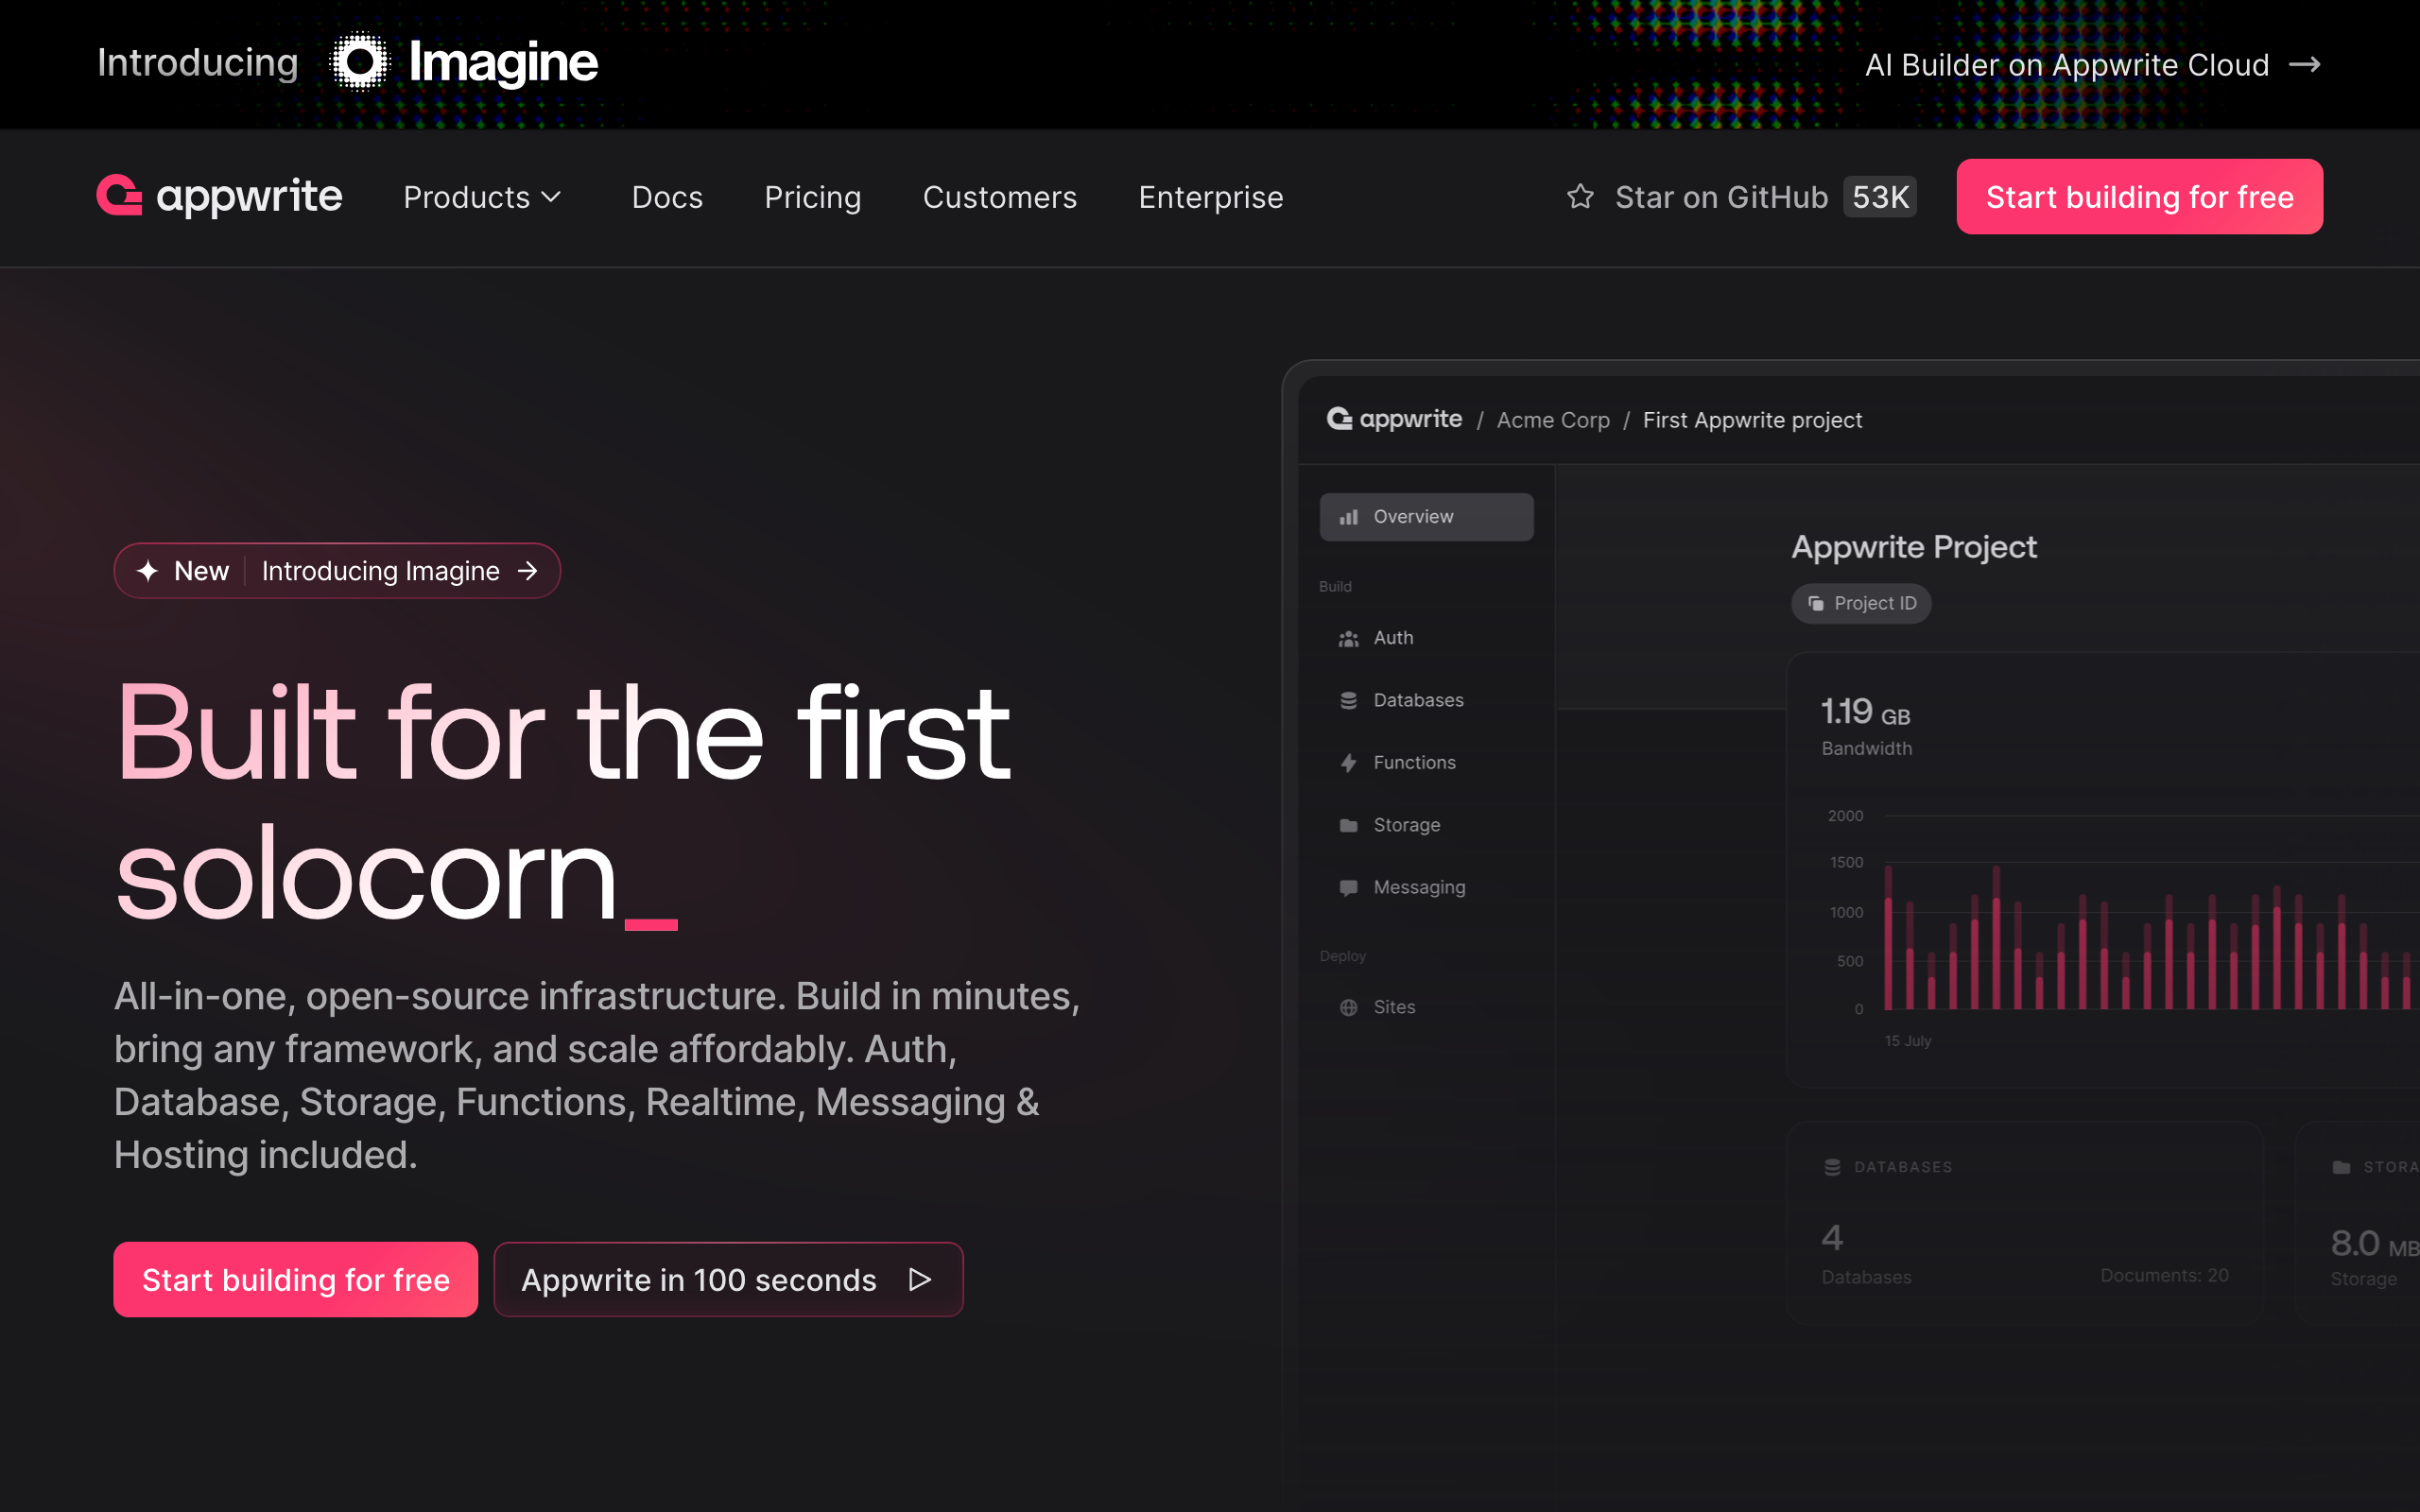This screenshot has width=2420, height=1512.
Task: Click the pink Start building button in navbar
Action: pyautogui.click(x=2138, y=197)
